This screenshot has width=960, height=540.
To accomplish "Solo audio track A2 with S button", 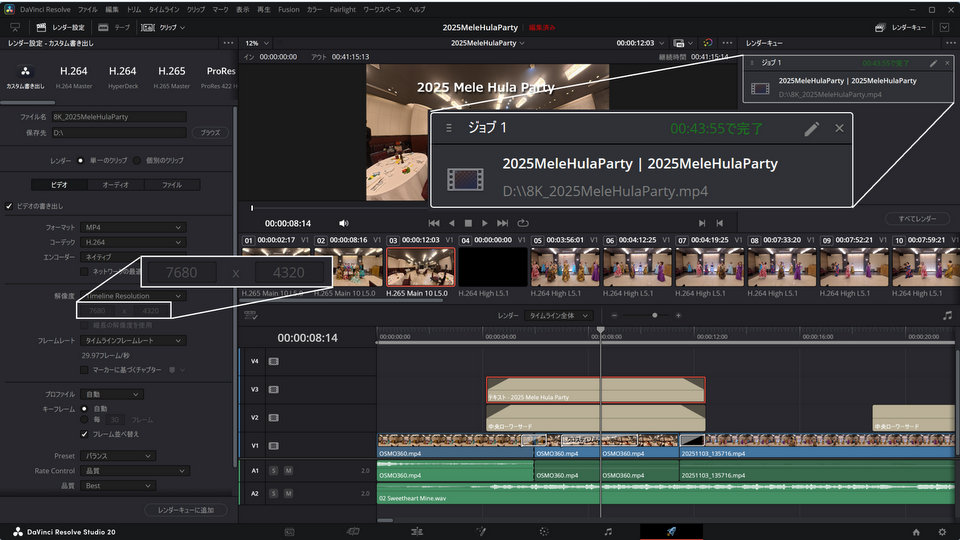I will click(273, 493).
